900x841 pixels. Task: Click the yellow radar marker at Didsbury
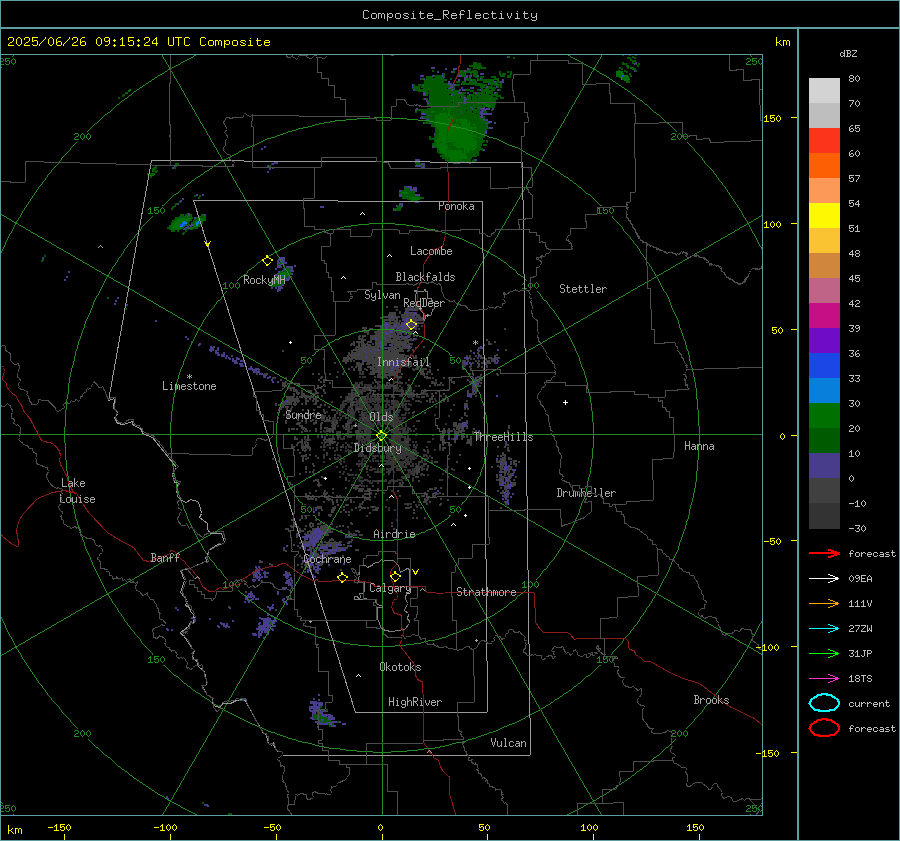[381, 436]
